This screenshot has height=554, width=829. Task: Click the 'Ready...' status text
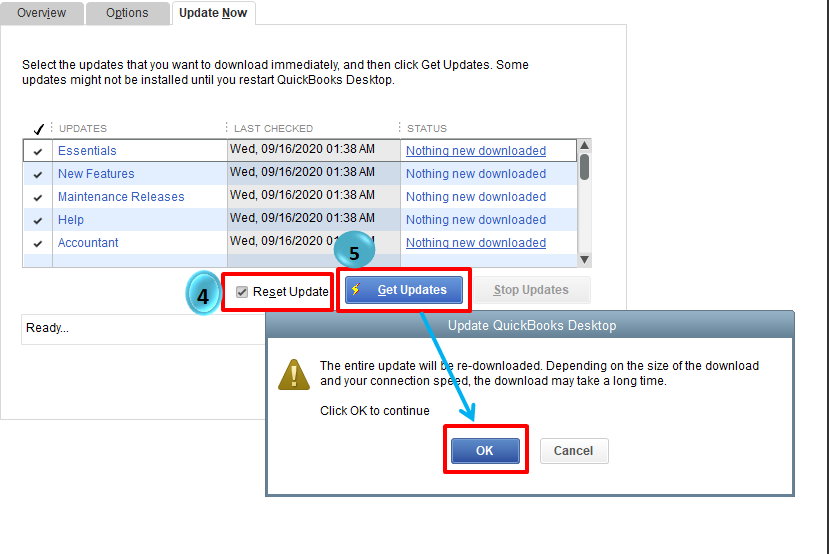48,328
